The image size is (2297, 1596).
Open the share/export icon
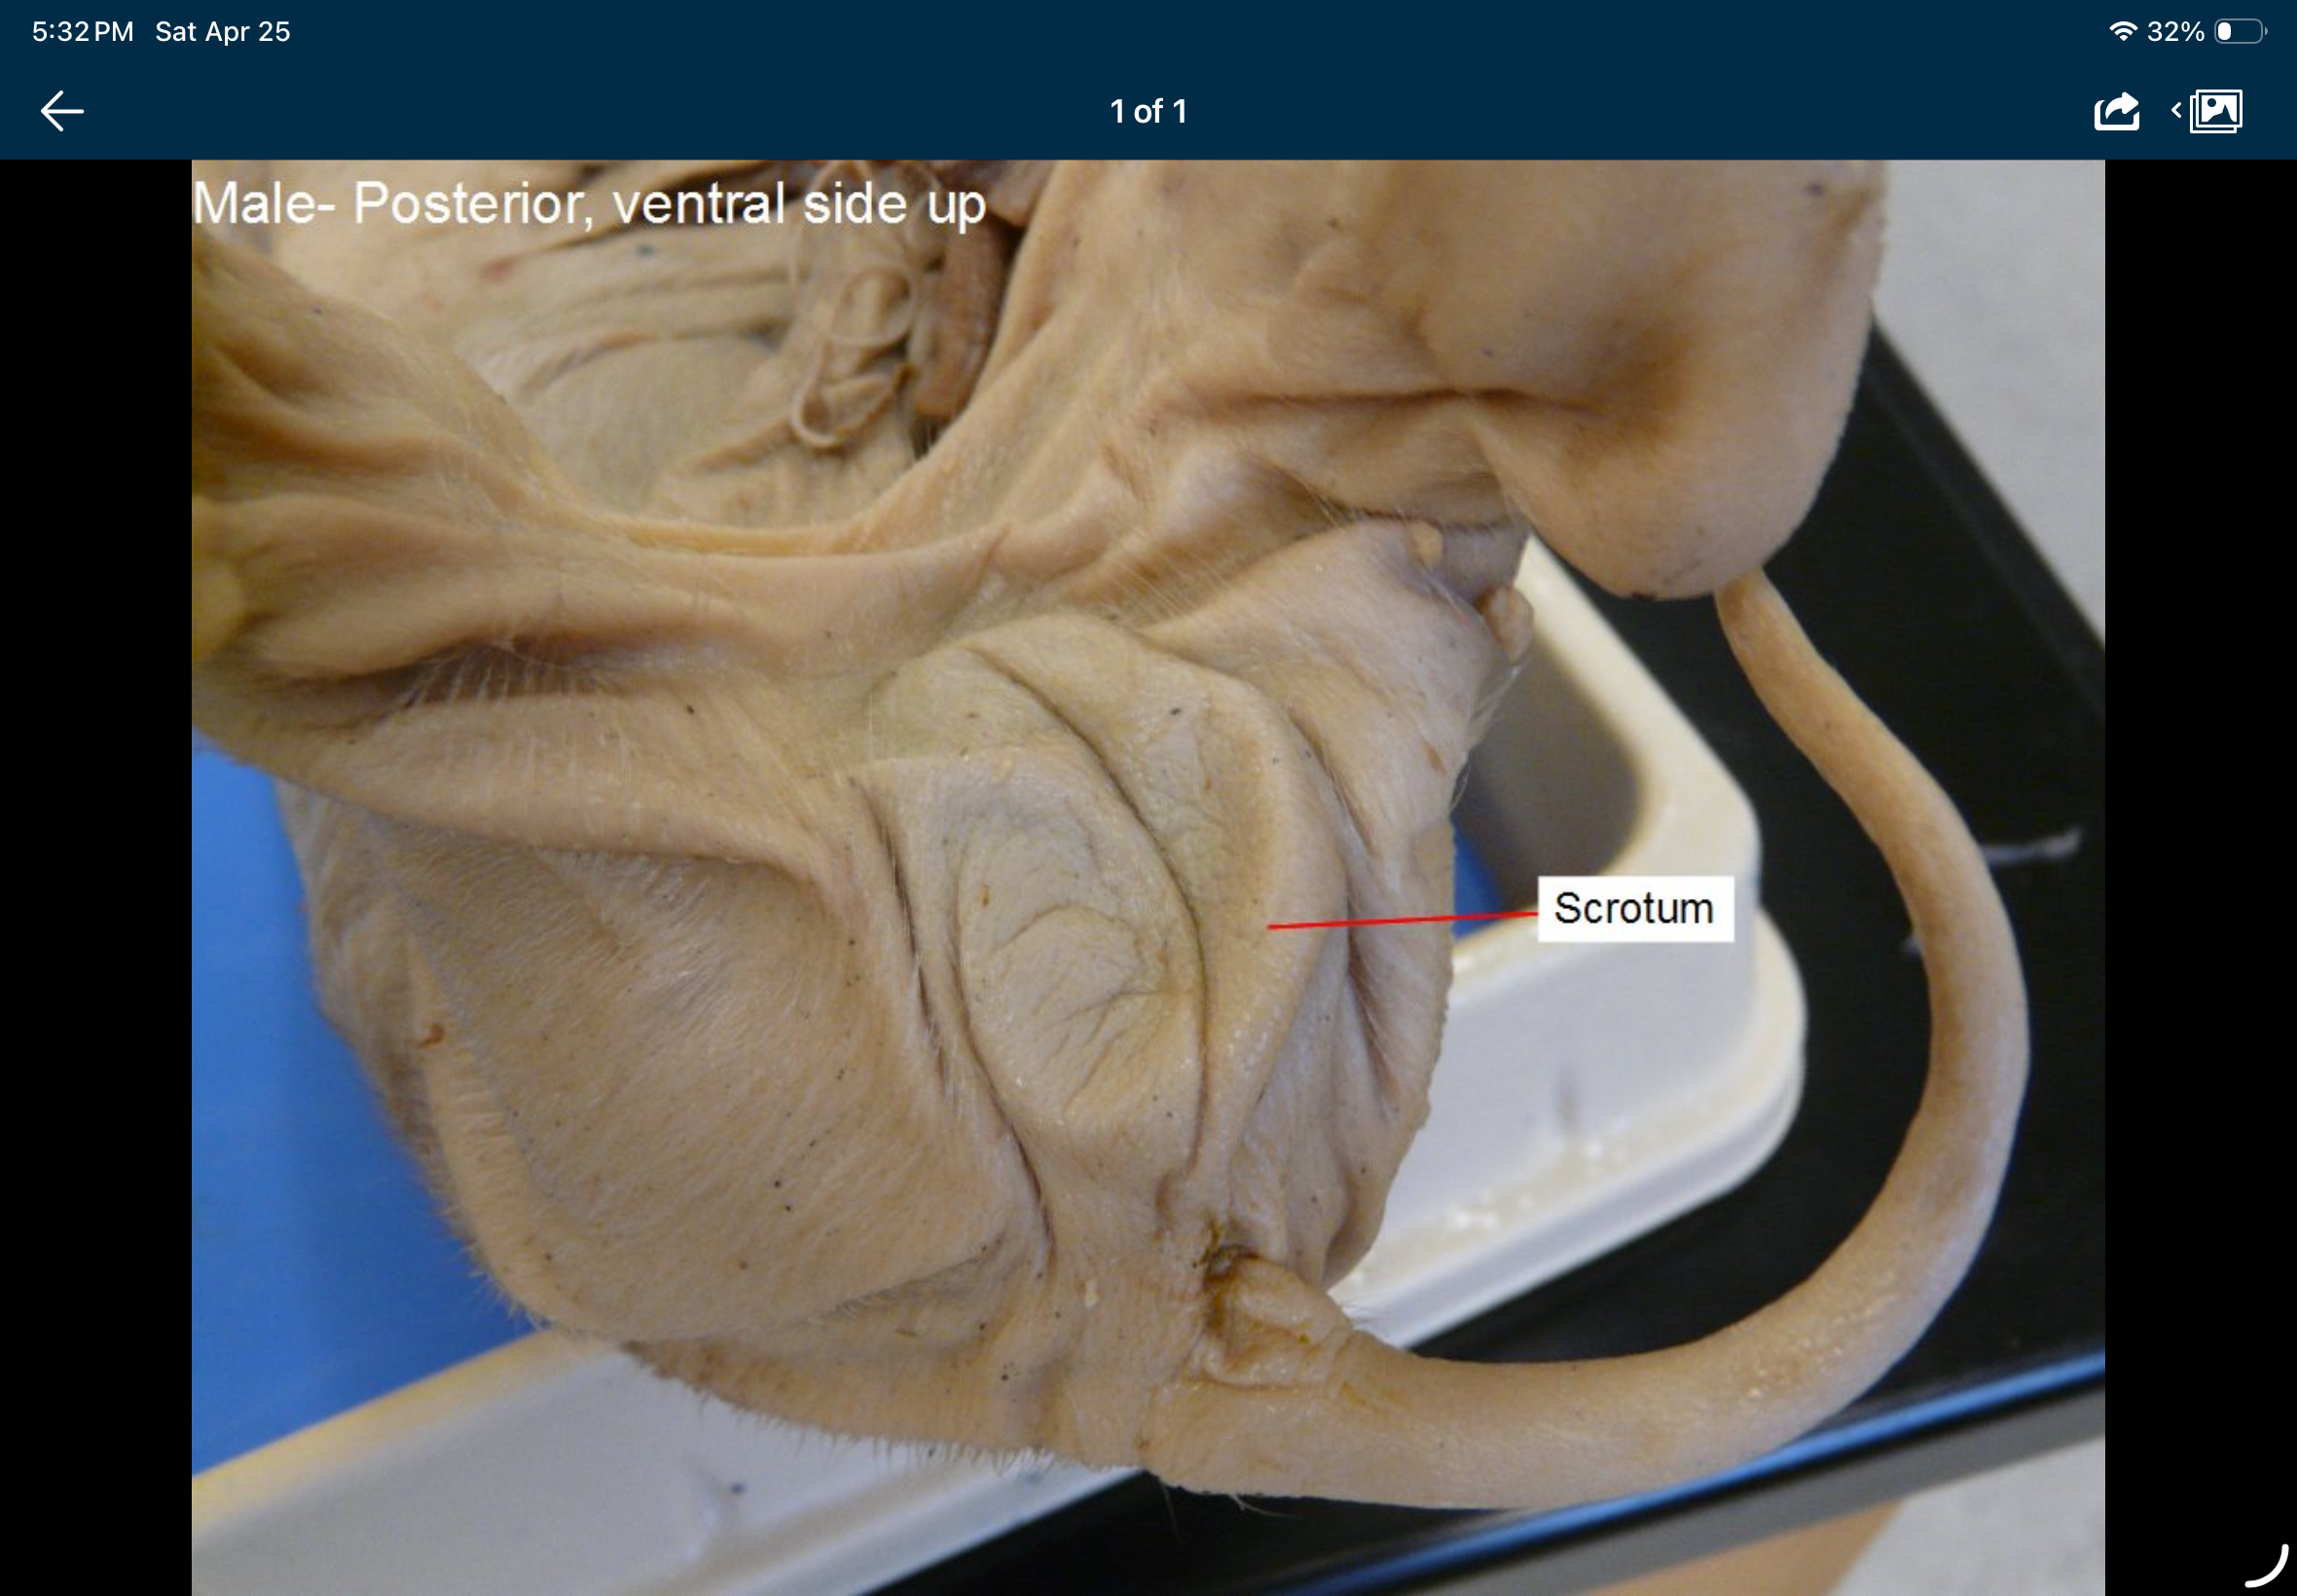[2116, 111]
